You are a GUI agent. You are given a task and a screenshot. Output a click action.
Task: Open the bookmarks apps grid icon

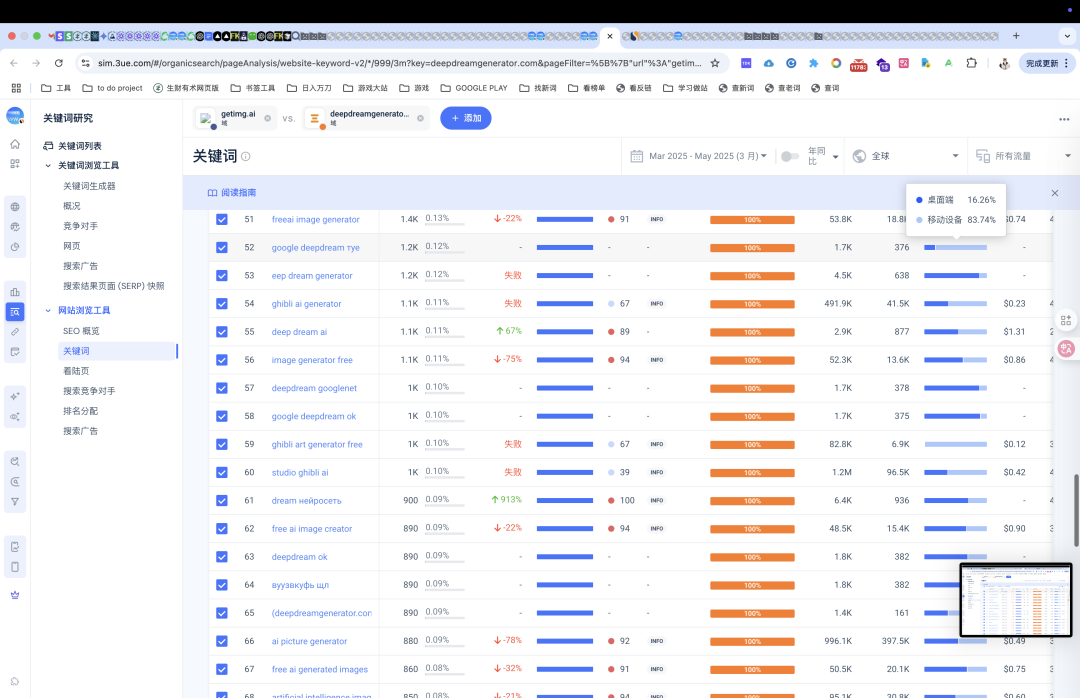click(x=17, y=88)
